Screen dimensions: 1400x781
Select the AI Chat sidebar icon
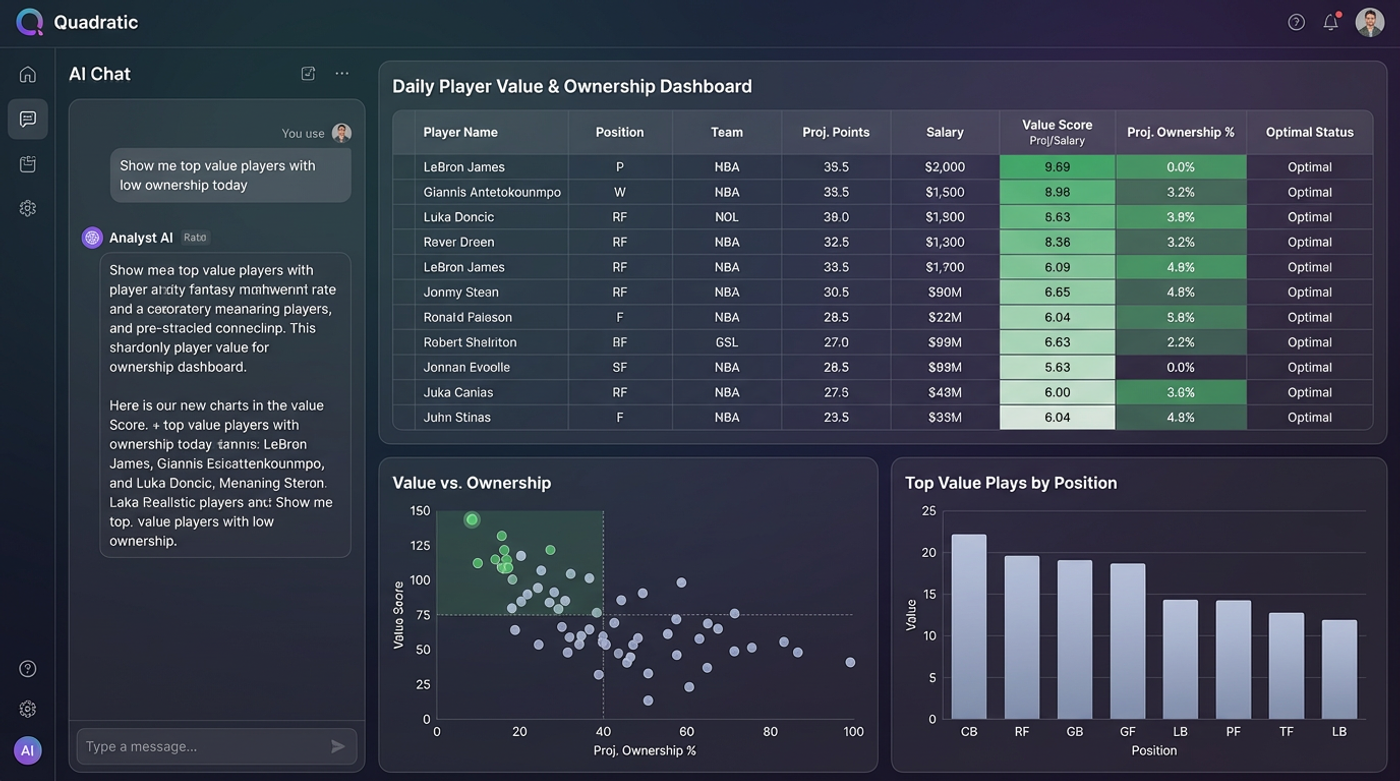(28, 119)
